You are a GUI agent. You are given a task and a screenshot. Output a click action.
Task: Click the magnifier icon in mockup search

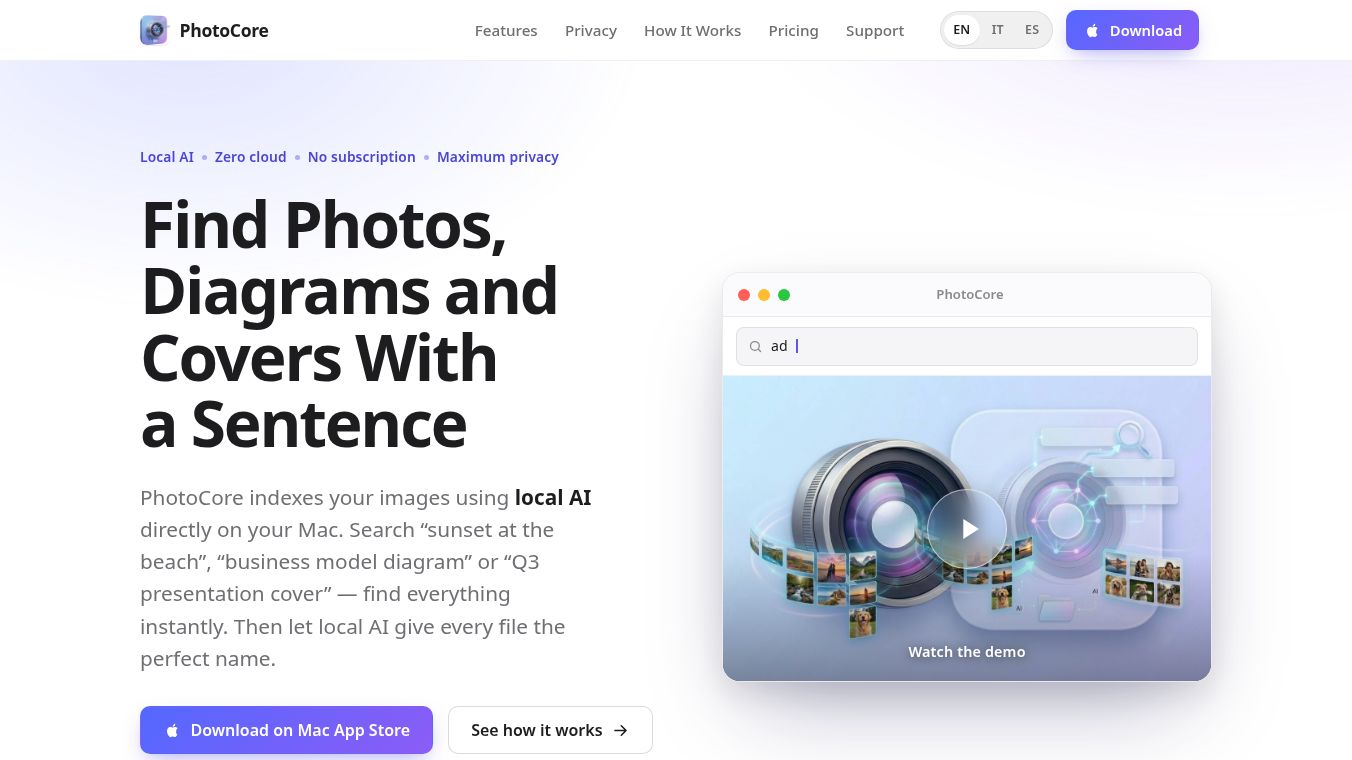pyautogui.click(x=756, y=347)
